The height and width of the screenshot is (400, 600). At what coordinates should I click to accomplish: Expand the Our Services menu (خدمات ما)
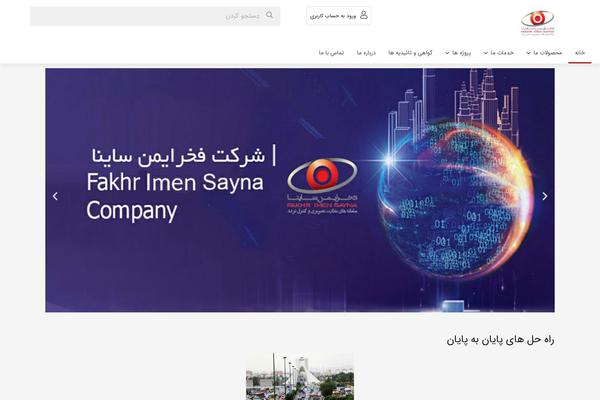498,53
